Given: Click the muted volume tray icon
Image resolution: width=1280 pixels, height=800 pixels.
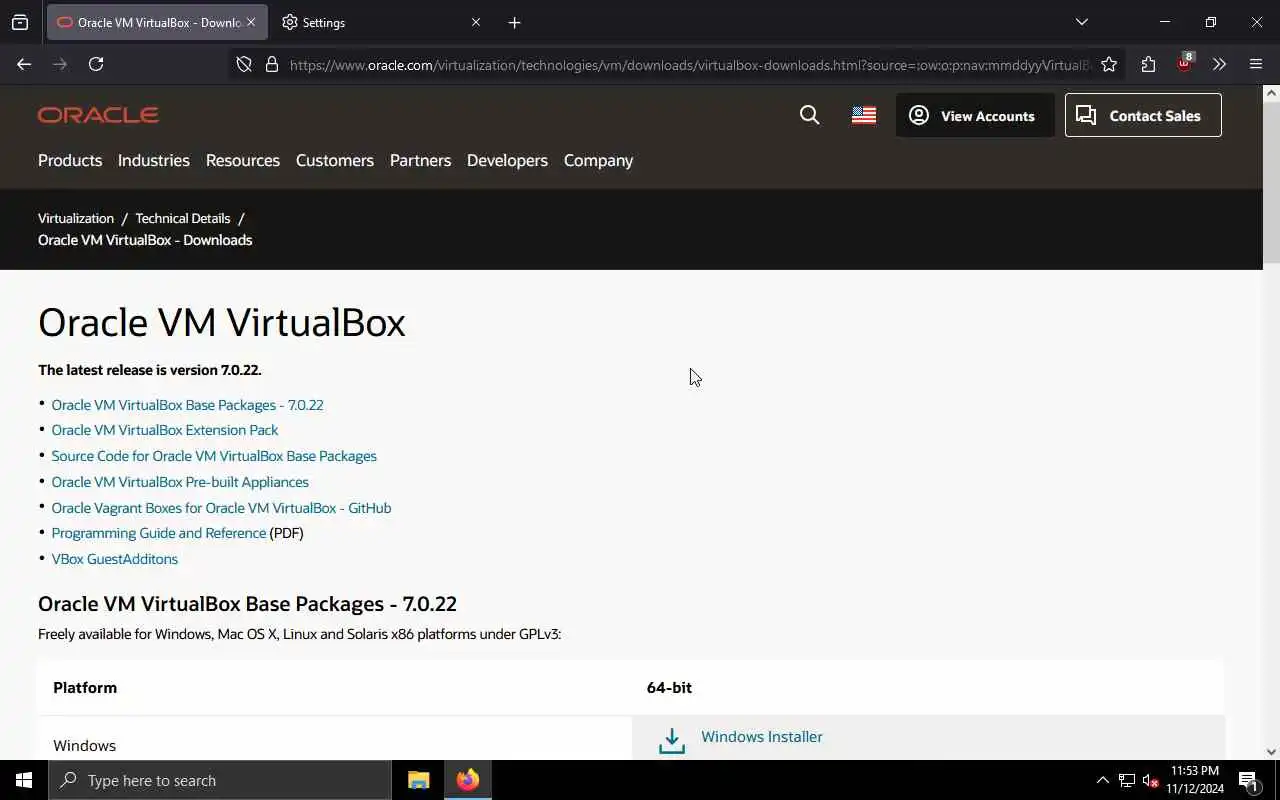Looking at the screenshot, I should pos(1150,780).
